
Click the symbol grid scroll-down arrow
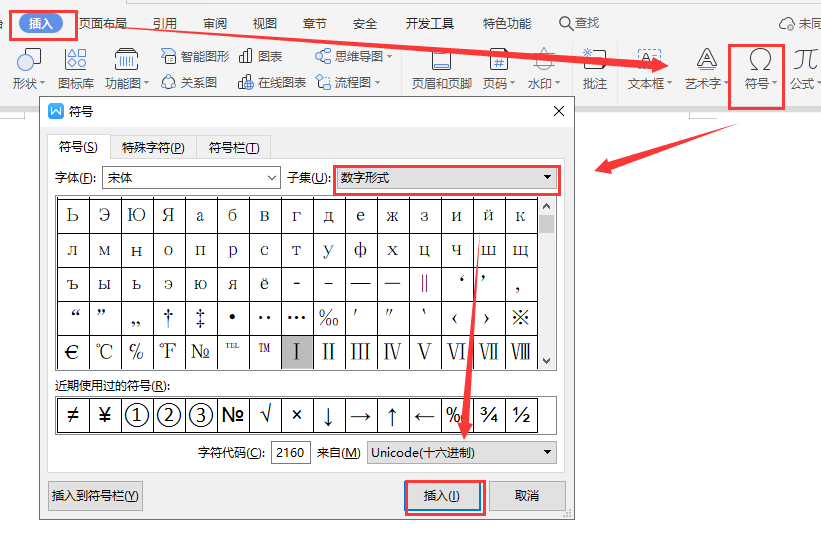[x=547, y=361]
